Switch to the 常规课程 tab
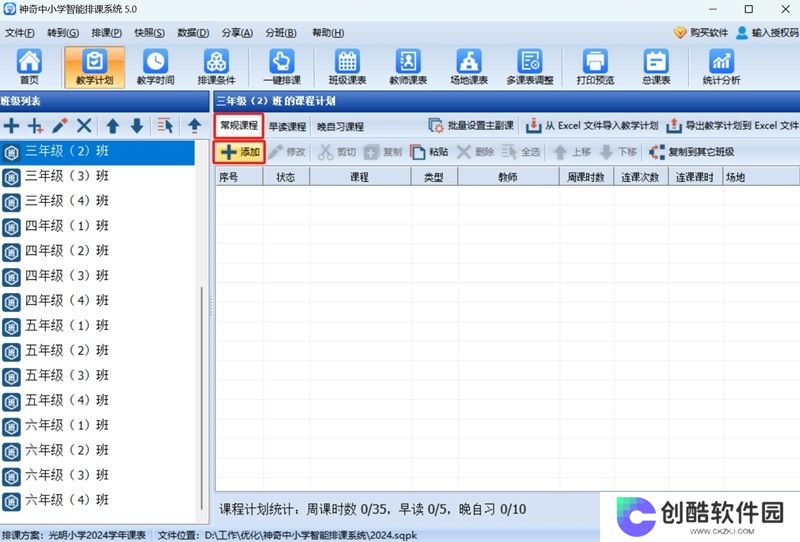This screenshot has height=542, width=800. pos(239,126)
